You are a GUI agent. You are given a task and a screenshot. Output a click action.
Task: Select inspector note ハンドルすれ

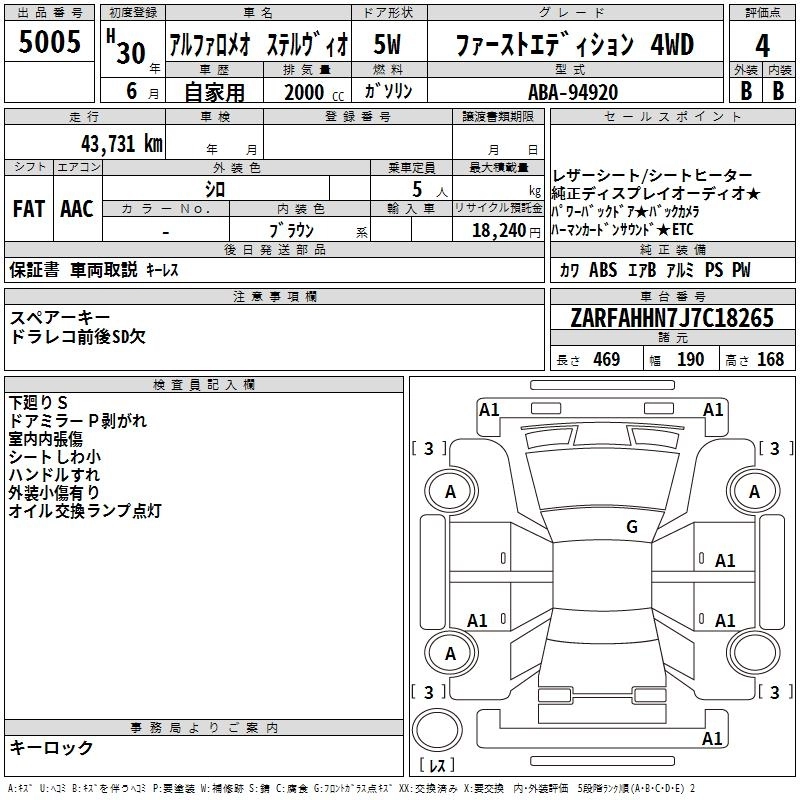(54, 474)
